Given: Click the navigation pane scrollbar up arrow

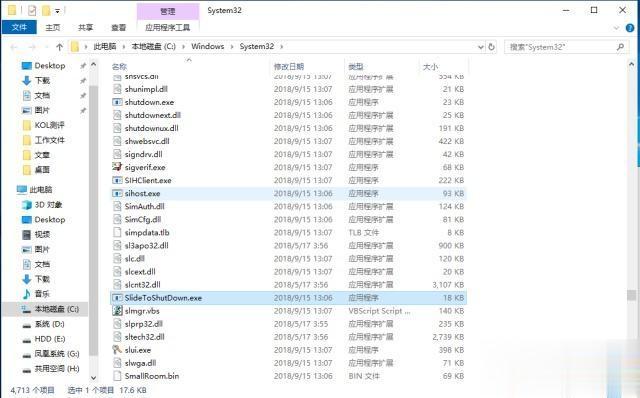Looking at the screenshot, I should tap(93, 65).
